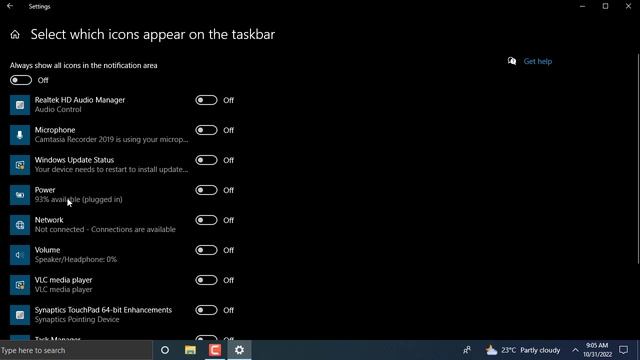640x360 pixels.
Task: Click 'Windows Update Status' label
Action: click(74, 160)
